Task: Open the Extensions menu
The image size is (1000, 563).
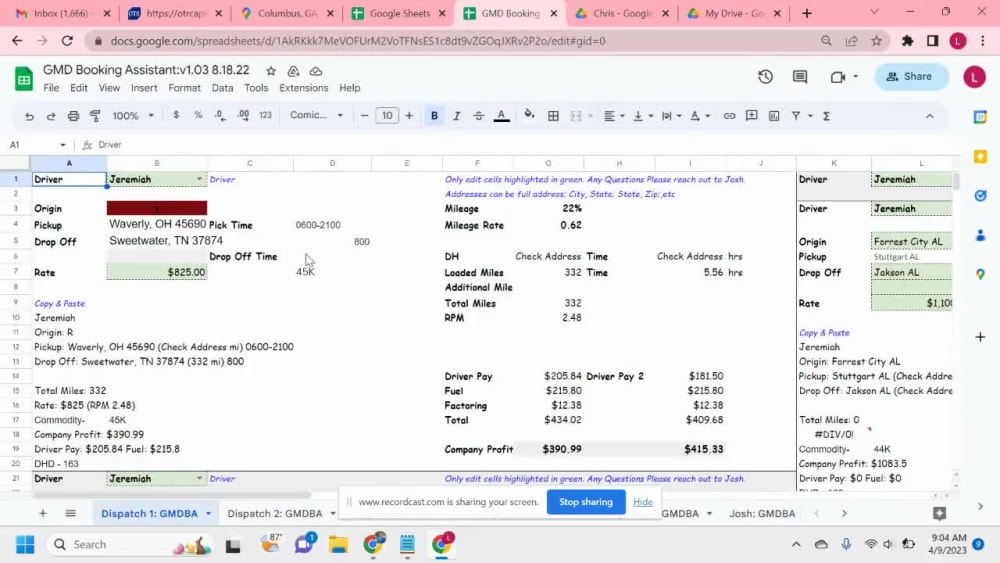Action: 304,88
